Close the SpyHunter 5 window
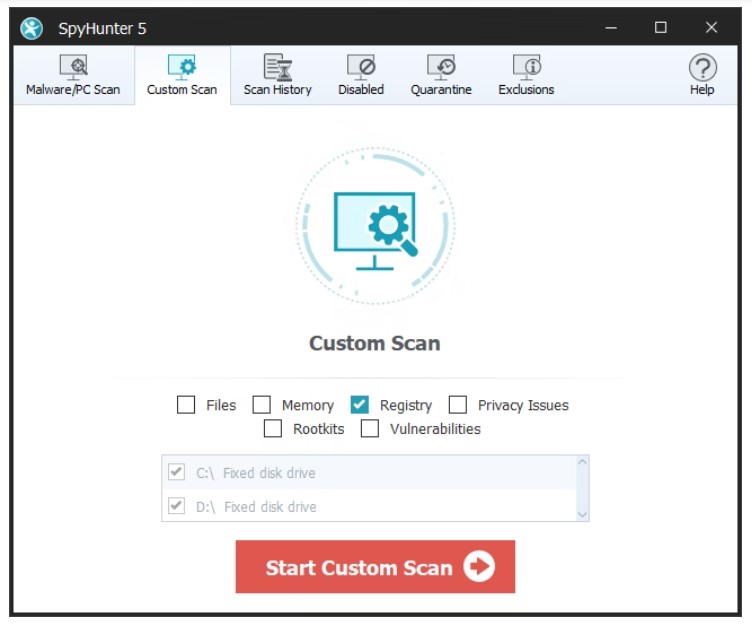Image resolution: width=752 pixels, height=624 pixels. click(712, 28)
